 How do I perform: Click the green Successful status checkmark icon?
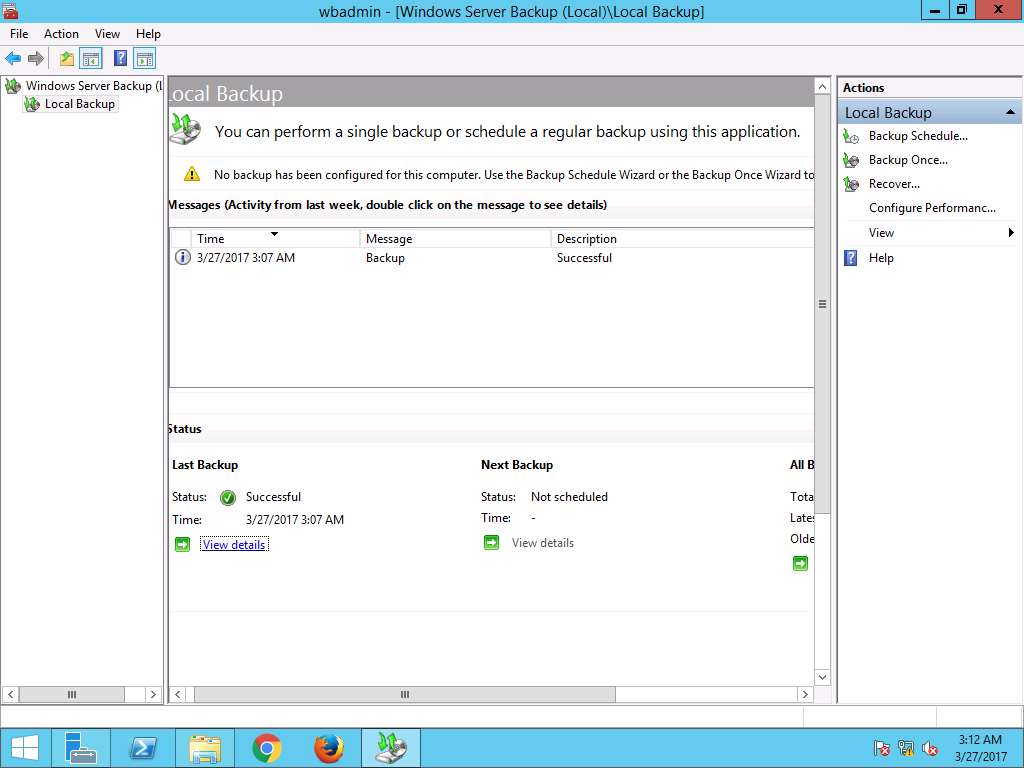tap(228, 498)
